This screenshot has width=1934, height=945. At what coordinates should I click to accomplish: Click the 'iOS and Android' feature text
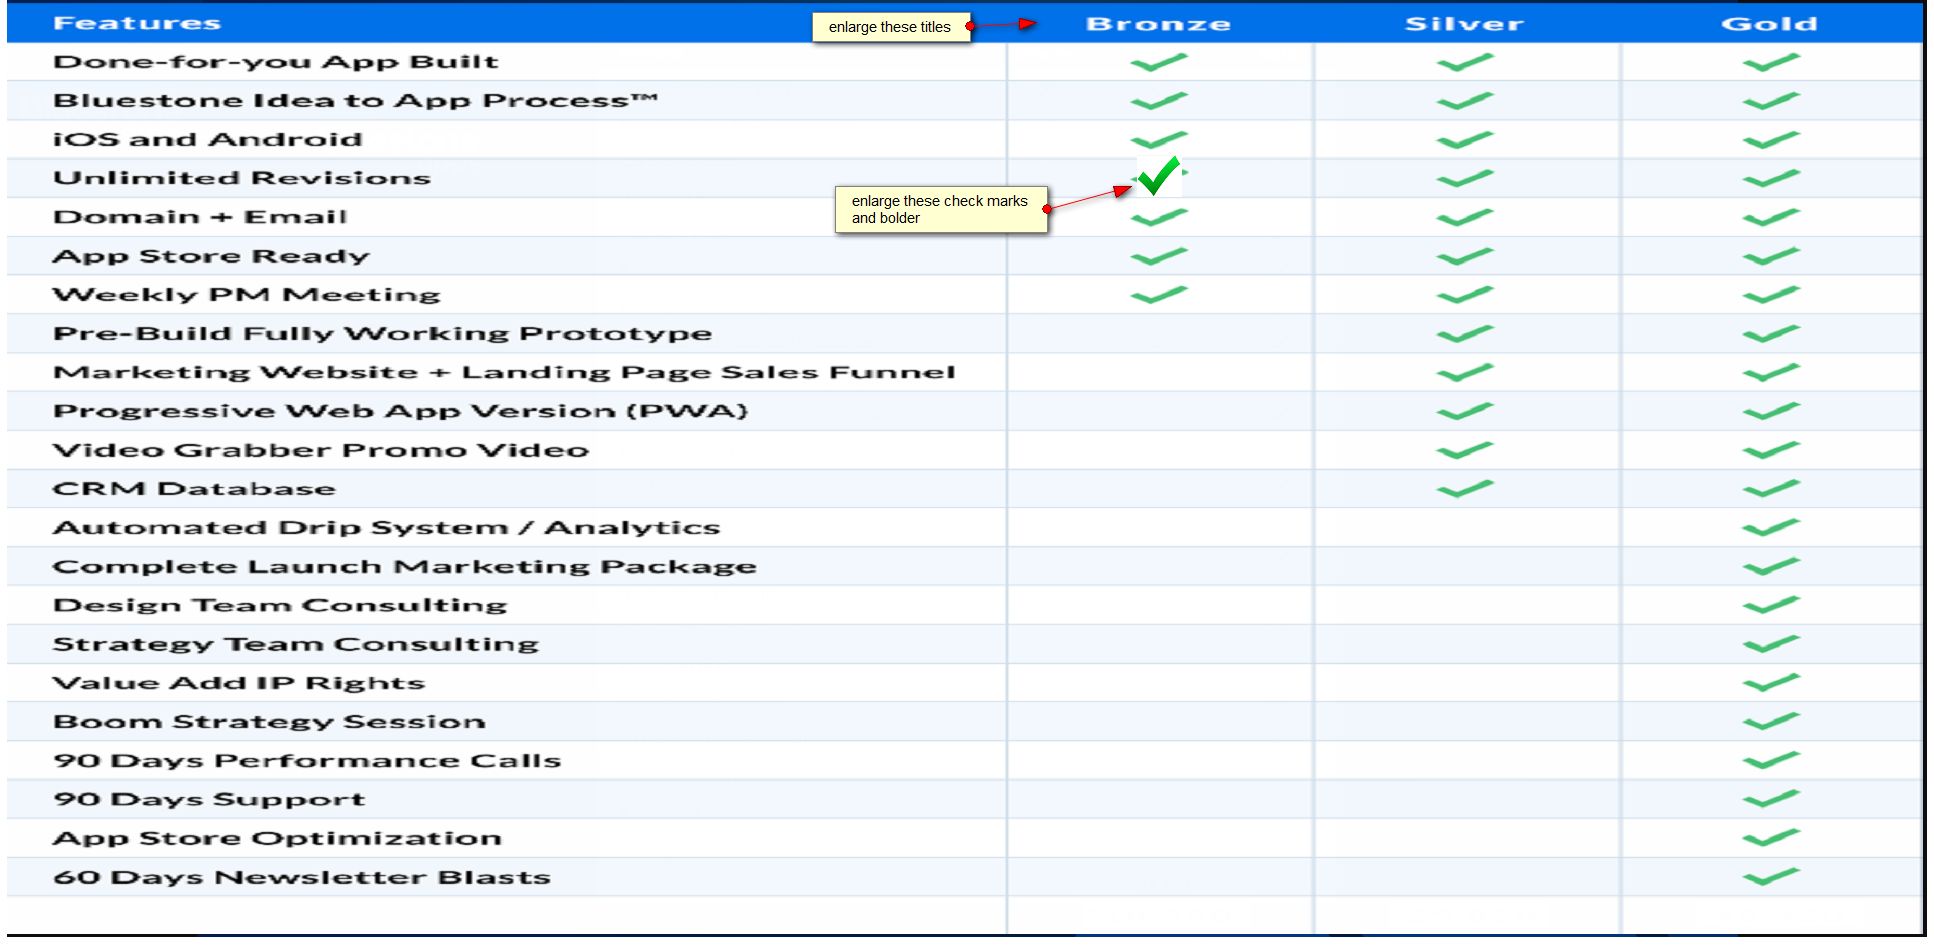pos(208,140)
